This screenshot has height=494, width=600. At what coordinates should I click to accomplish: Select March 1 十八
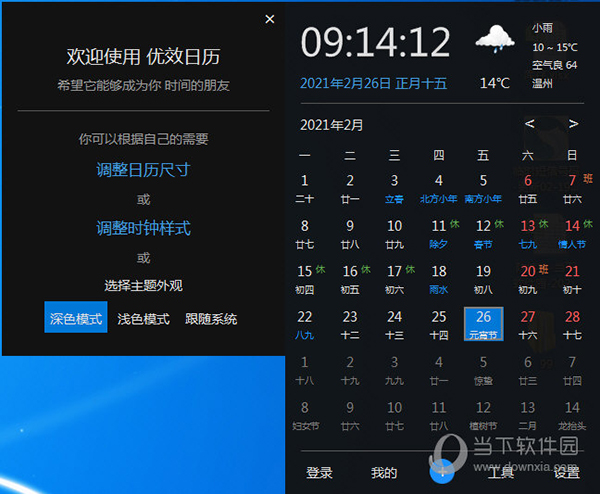pos(305,371)
